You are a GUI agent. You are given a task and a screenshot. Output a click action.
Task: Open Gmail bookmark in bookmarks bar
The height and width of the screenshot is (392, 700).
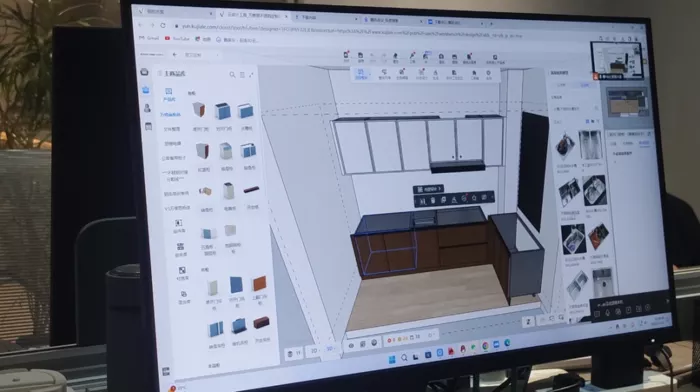tap(149, 38)
